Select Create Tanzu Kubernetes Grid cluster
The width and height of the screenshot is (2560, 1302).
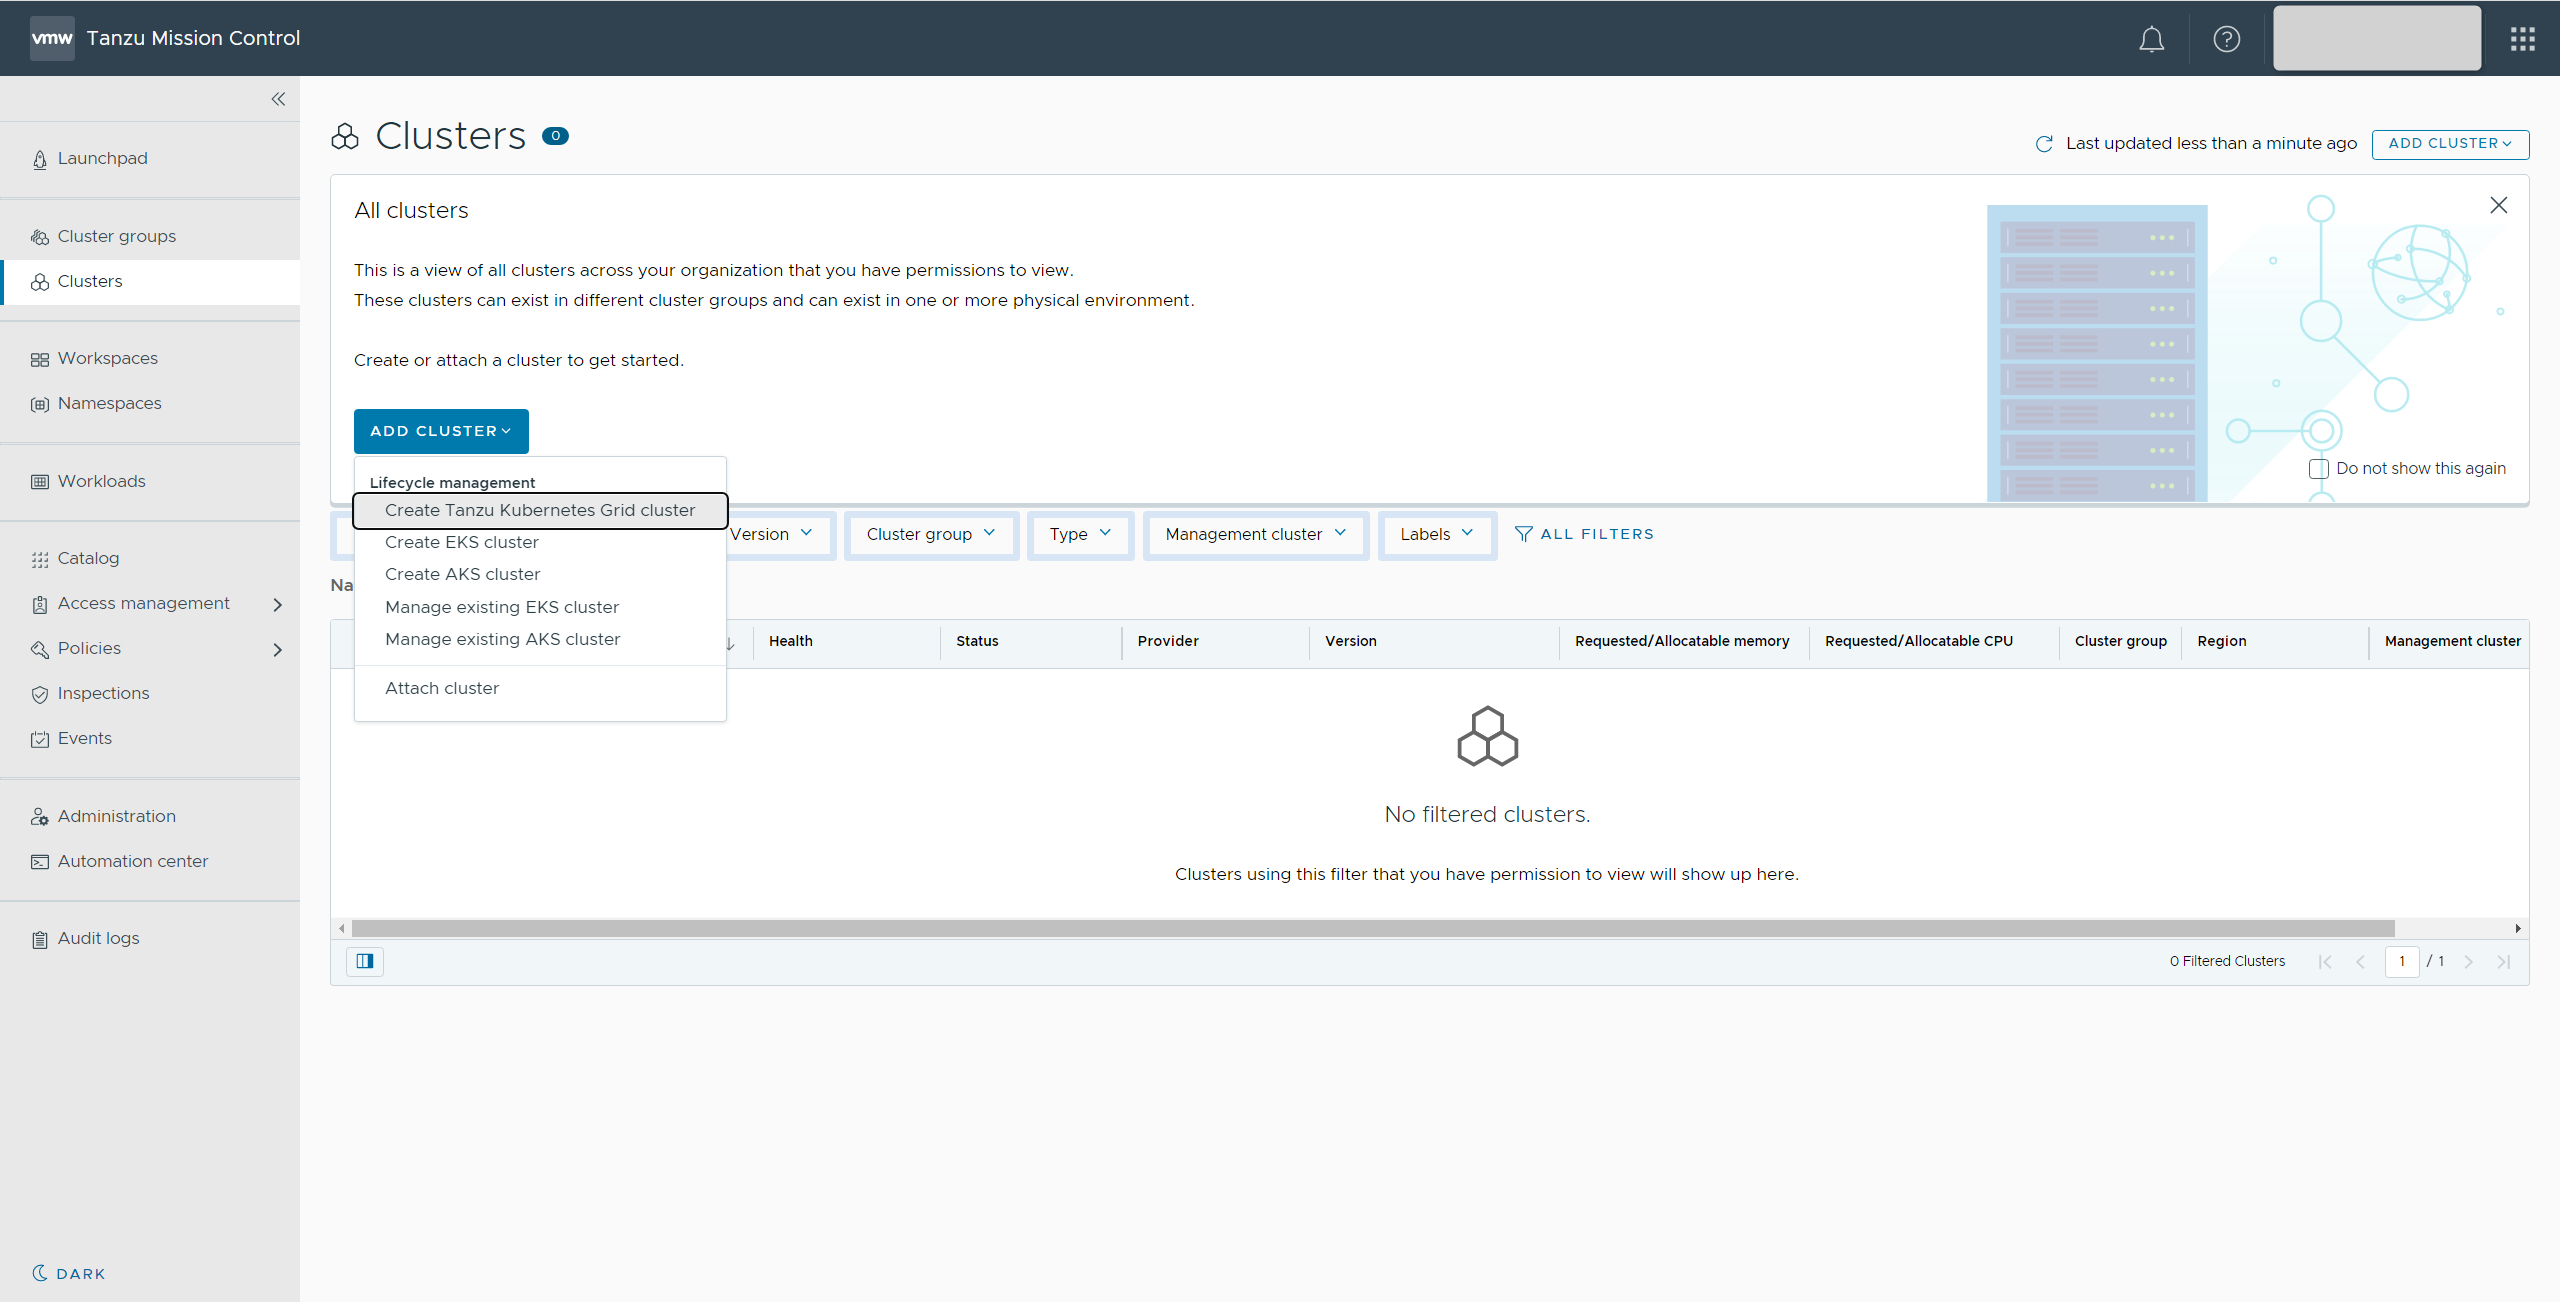point(540,510)
